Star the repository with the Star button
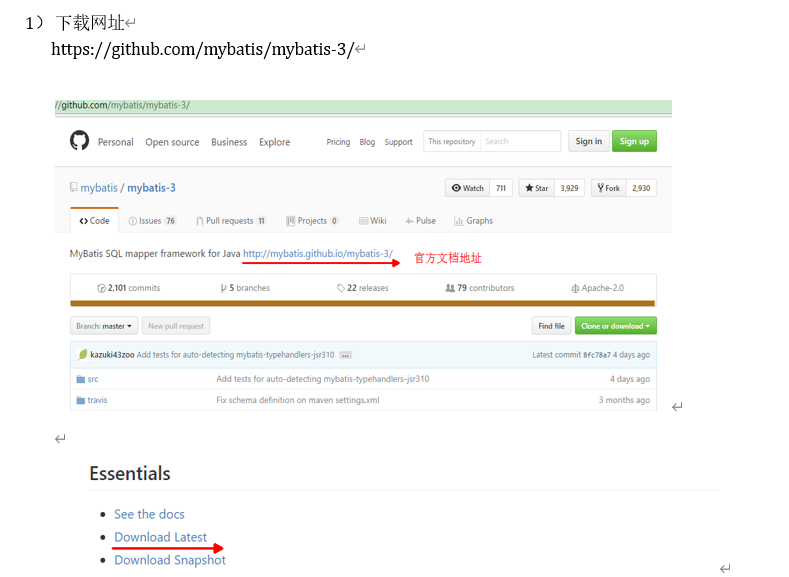The image size is (789, 577). (x=537, y=188)
